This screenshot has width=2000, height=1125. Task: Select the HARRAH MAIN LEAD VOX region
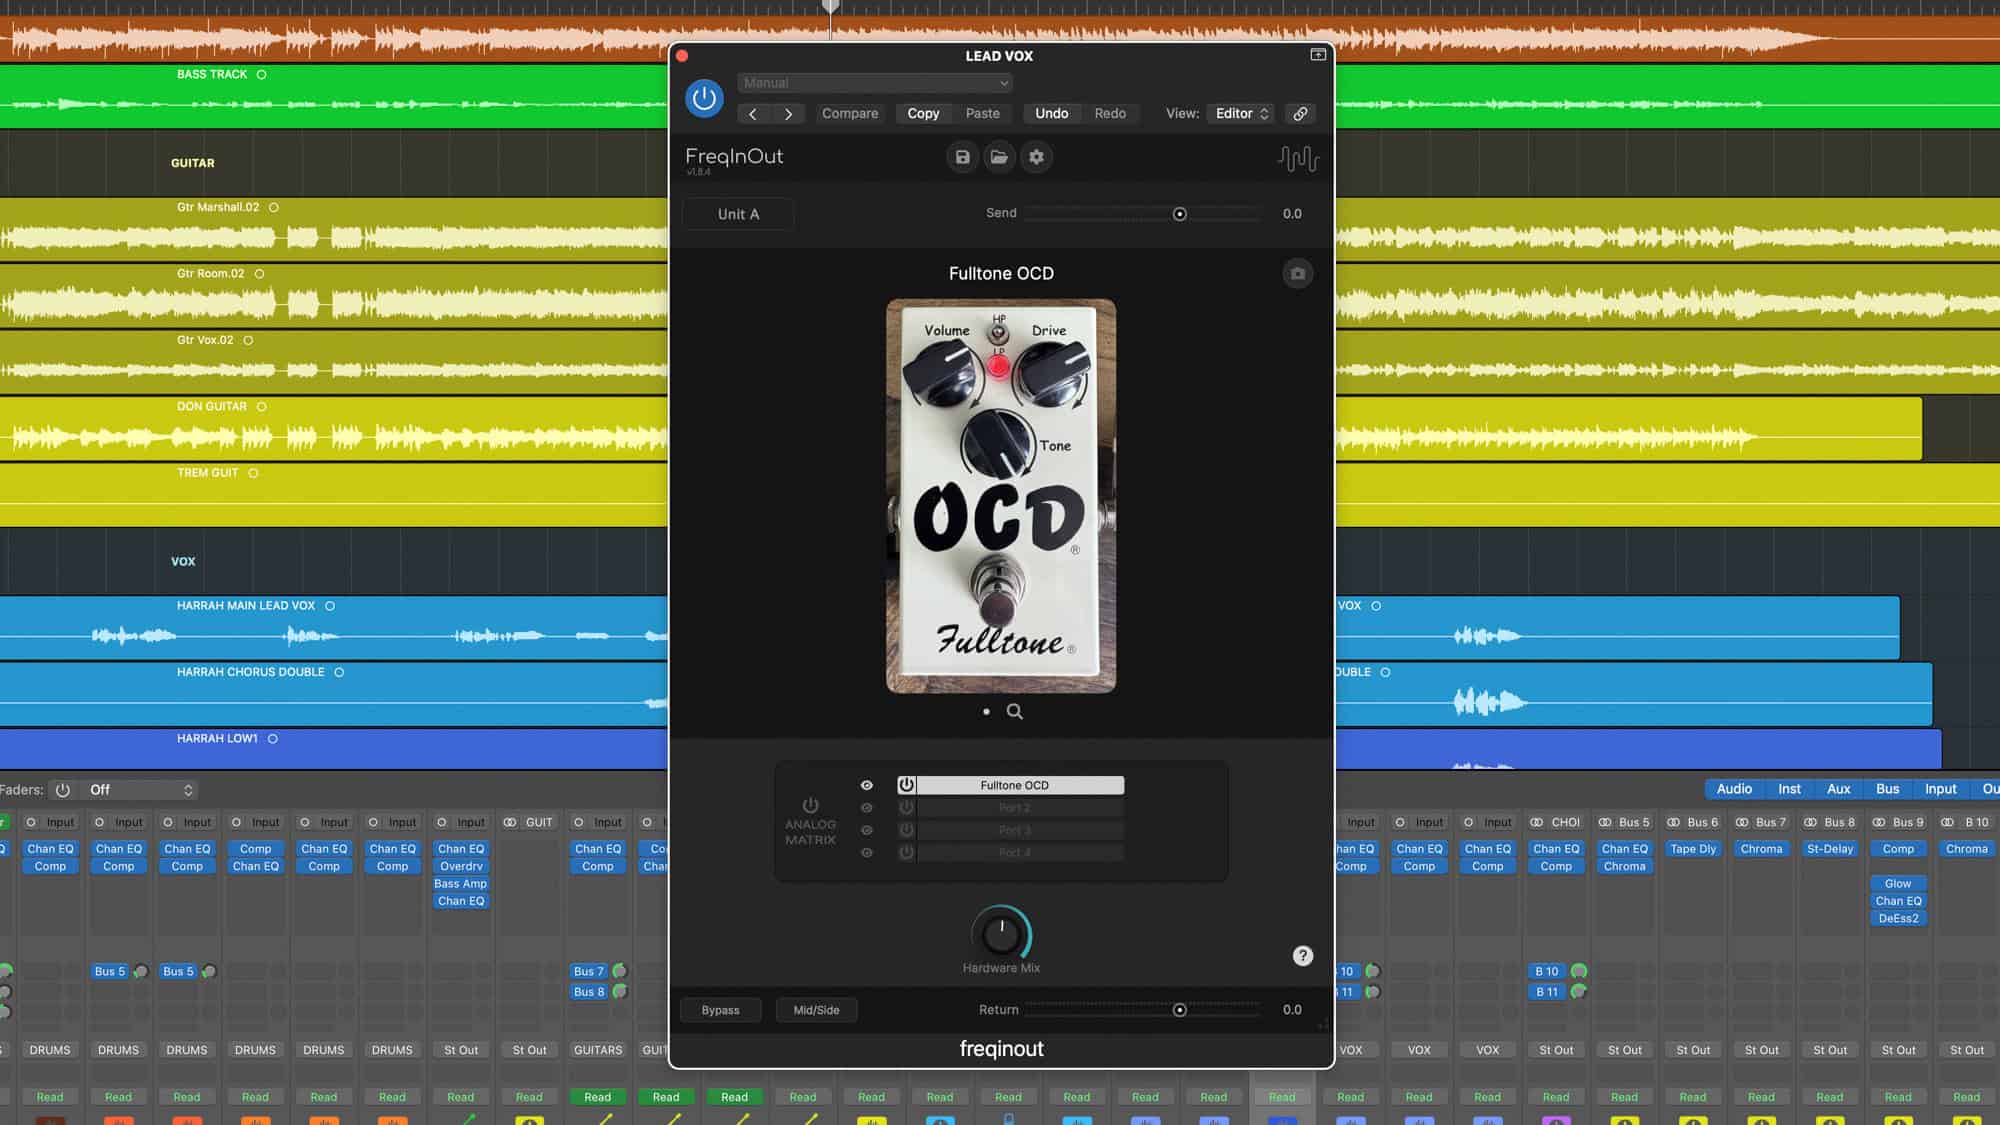333,628
